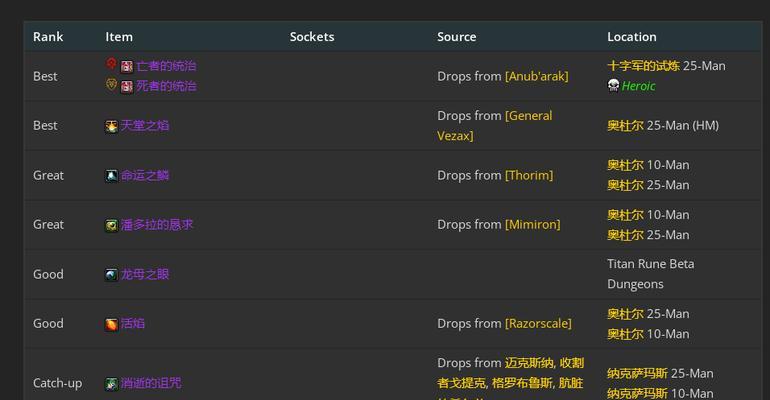Open the [Anub'arak] boss link
This screenshot has width=770, height=400.
536,76
